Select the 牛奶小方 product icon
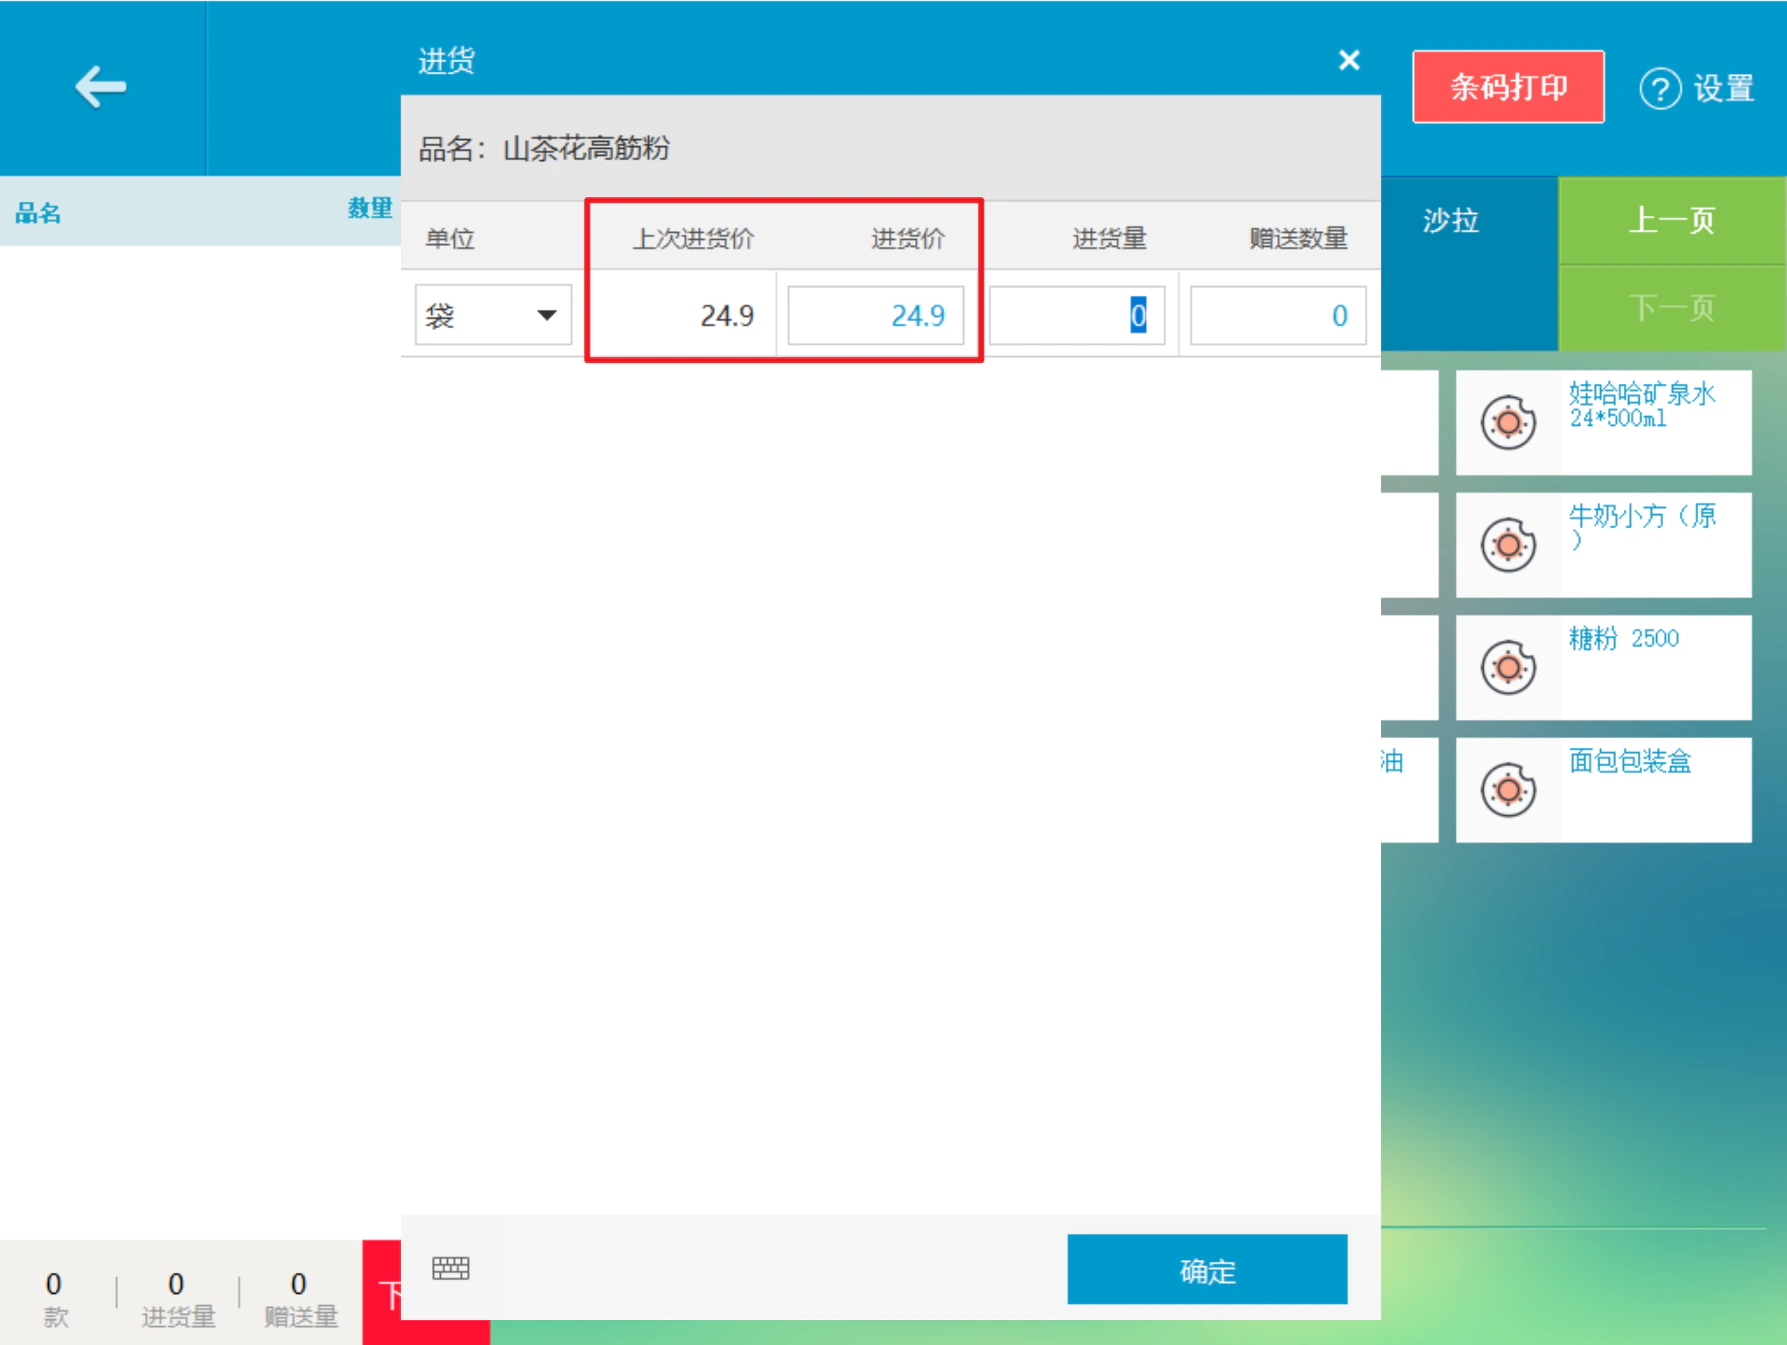Viewport: 1787px width, 1345px height. point(1508,545)
